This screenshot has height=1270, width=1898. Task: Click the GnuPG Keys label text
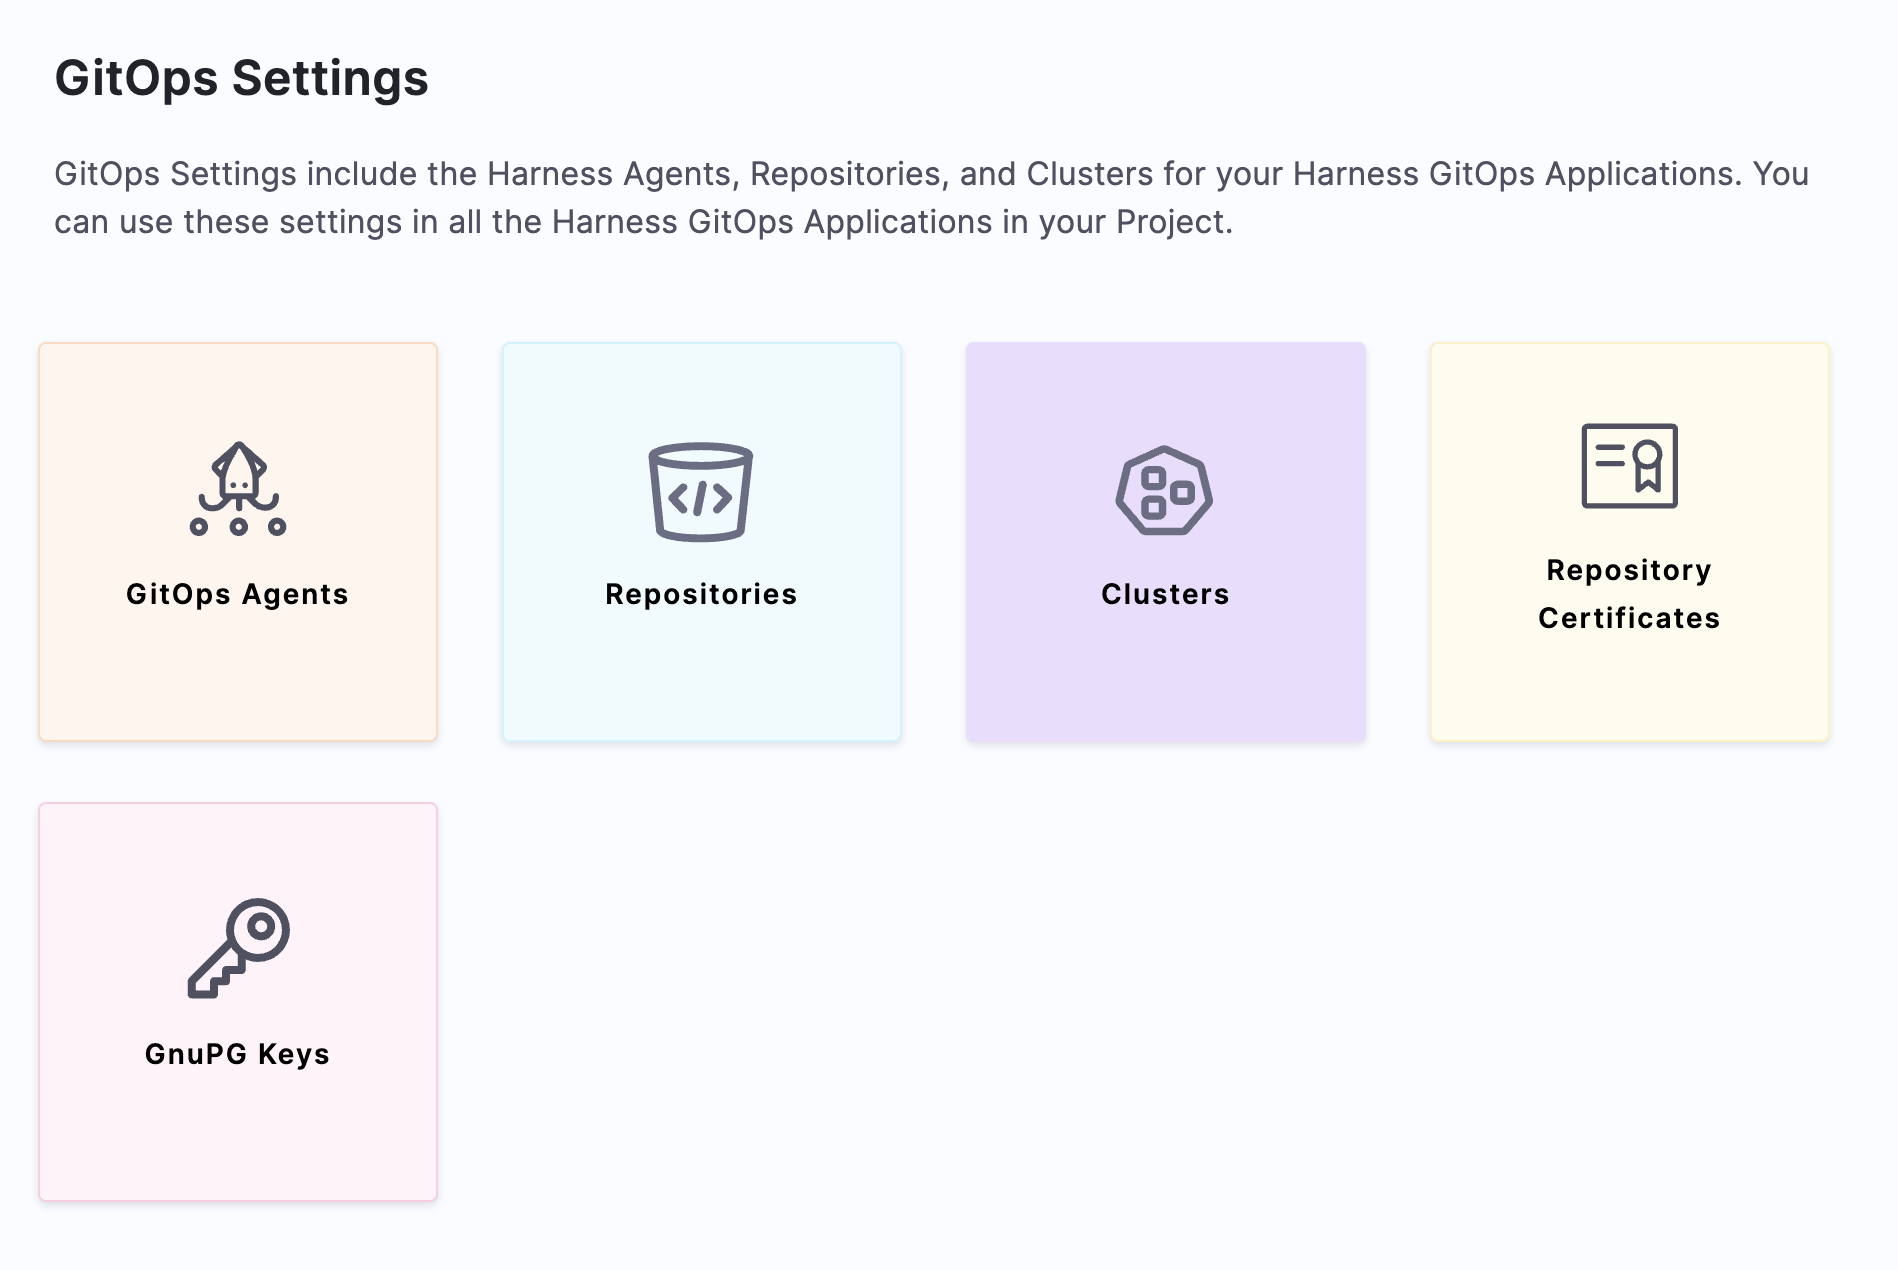[x=237, y=1052]
